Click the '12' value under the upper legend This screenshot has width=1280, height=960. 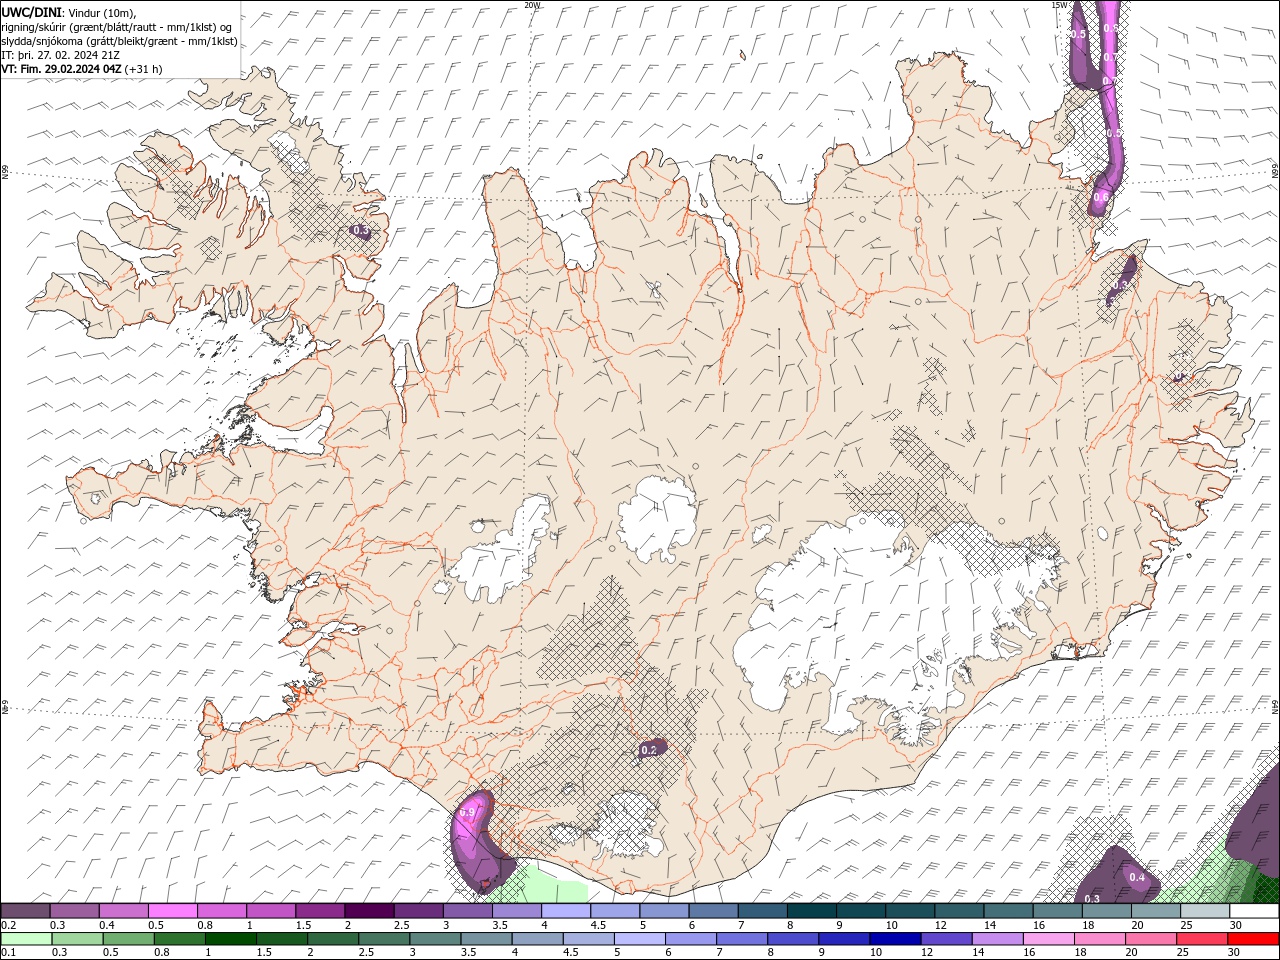click(941, 925)
